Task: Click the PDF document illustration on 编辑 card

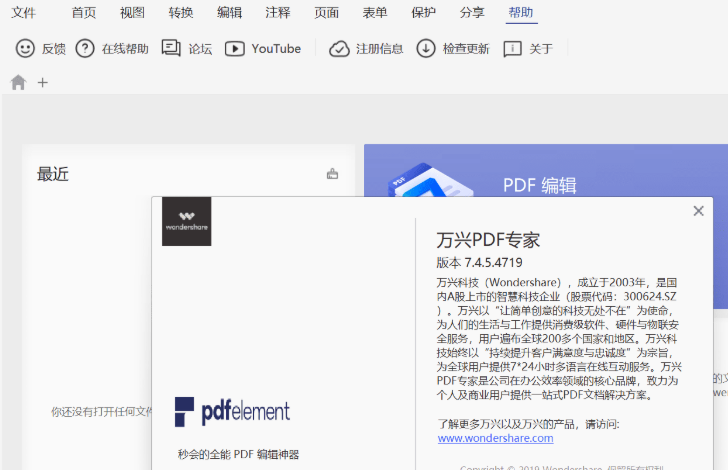Action: [430, 180]
